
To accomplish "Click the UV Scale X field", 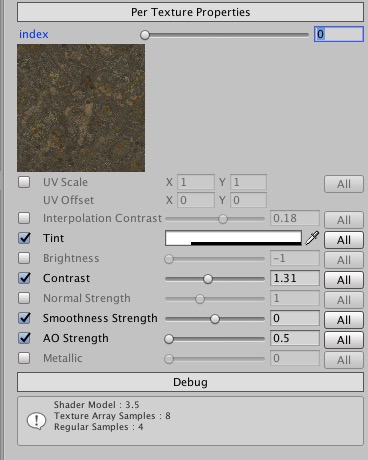I will [196, 182].
